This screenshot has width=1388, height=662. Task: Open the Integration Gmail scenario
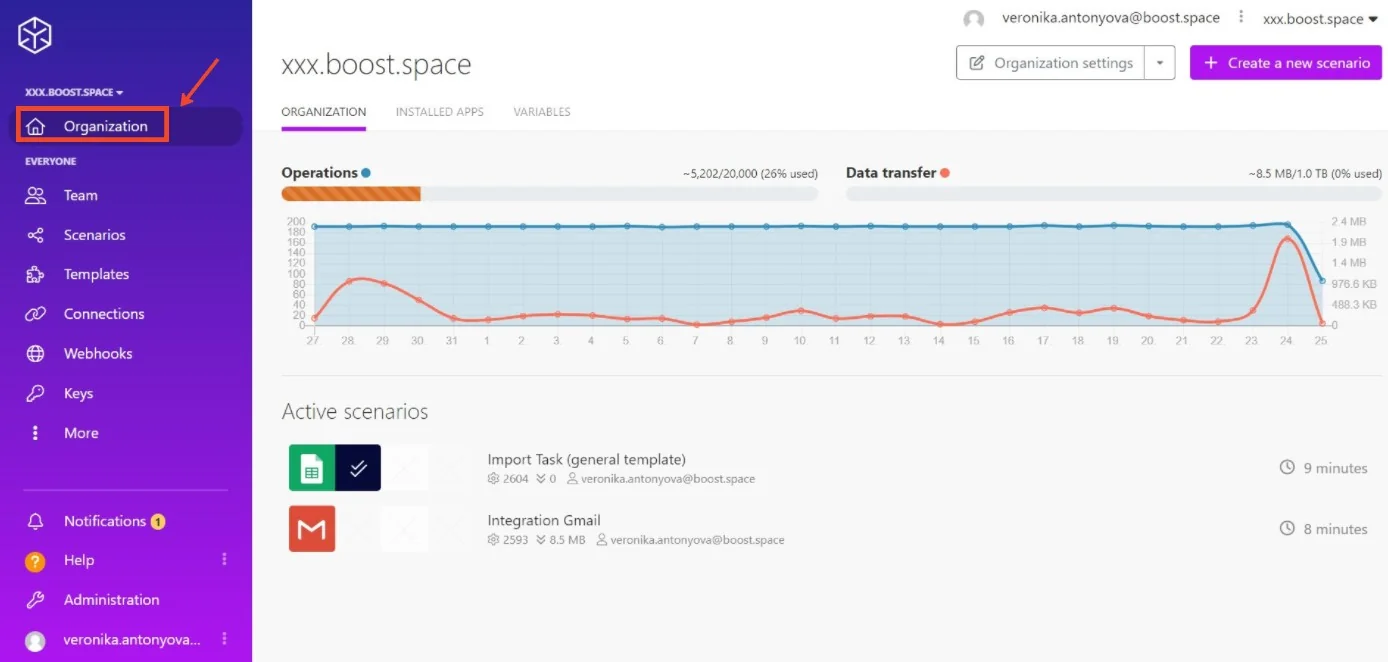click(x=544, y=521)
